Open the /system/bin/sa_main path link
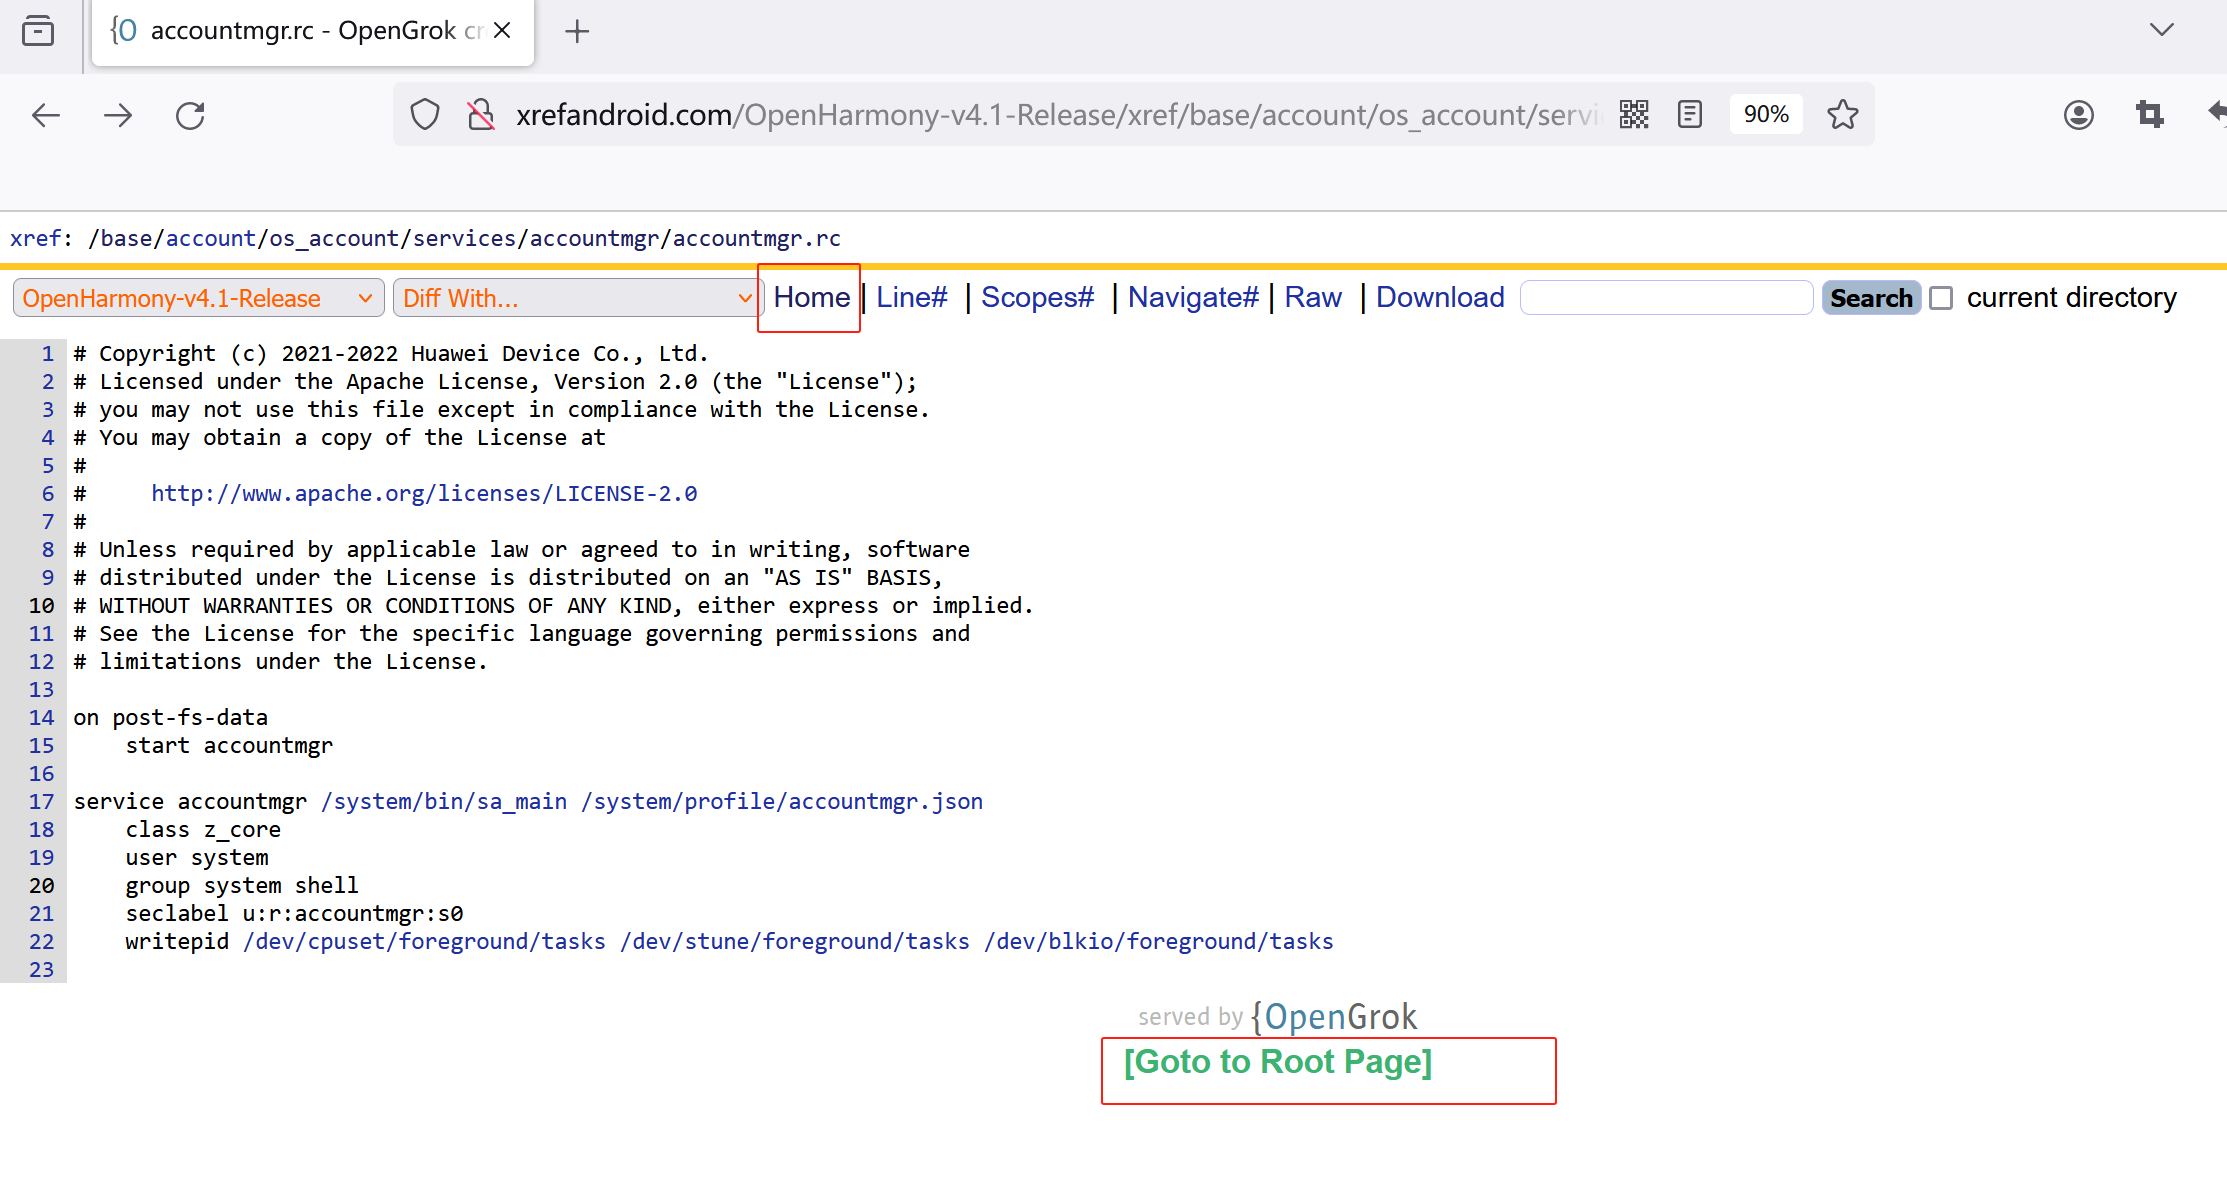The height and width of the screenshot is (1183, 2227). click(444, 801)
